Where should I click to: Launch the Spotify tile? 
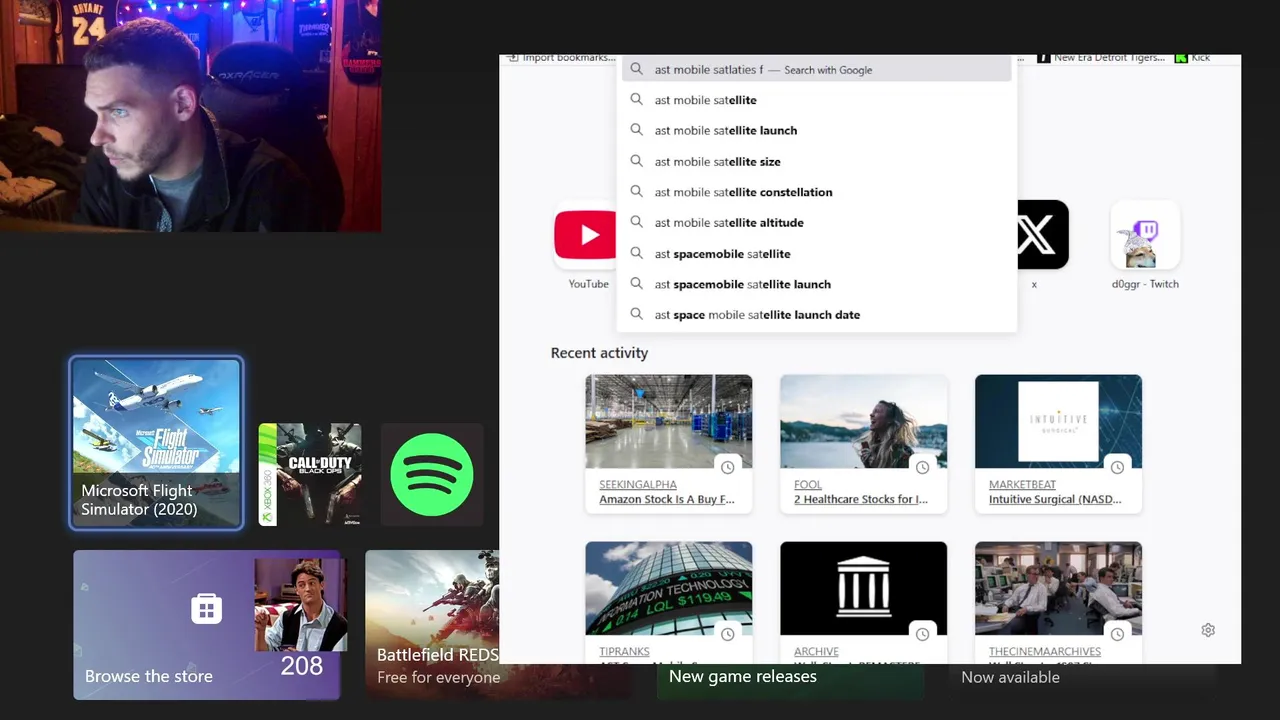[432, 474]
